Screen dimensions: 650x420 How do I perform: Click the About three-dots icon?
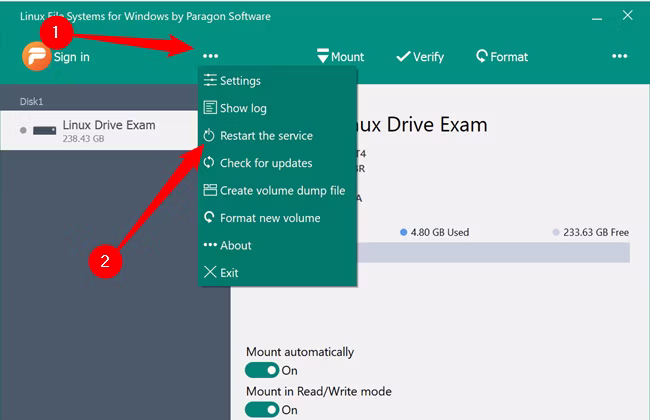click(x=210, y=245)
